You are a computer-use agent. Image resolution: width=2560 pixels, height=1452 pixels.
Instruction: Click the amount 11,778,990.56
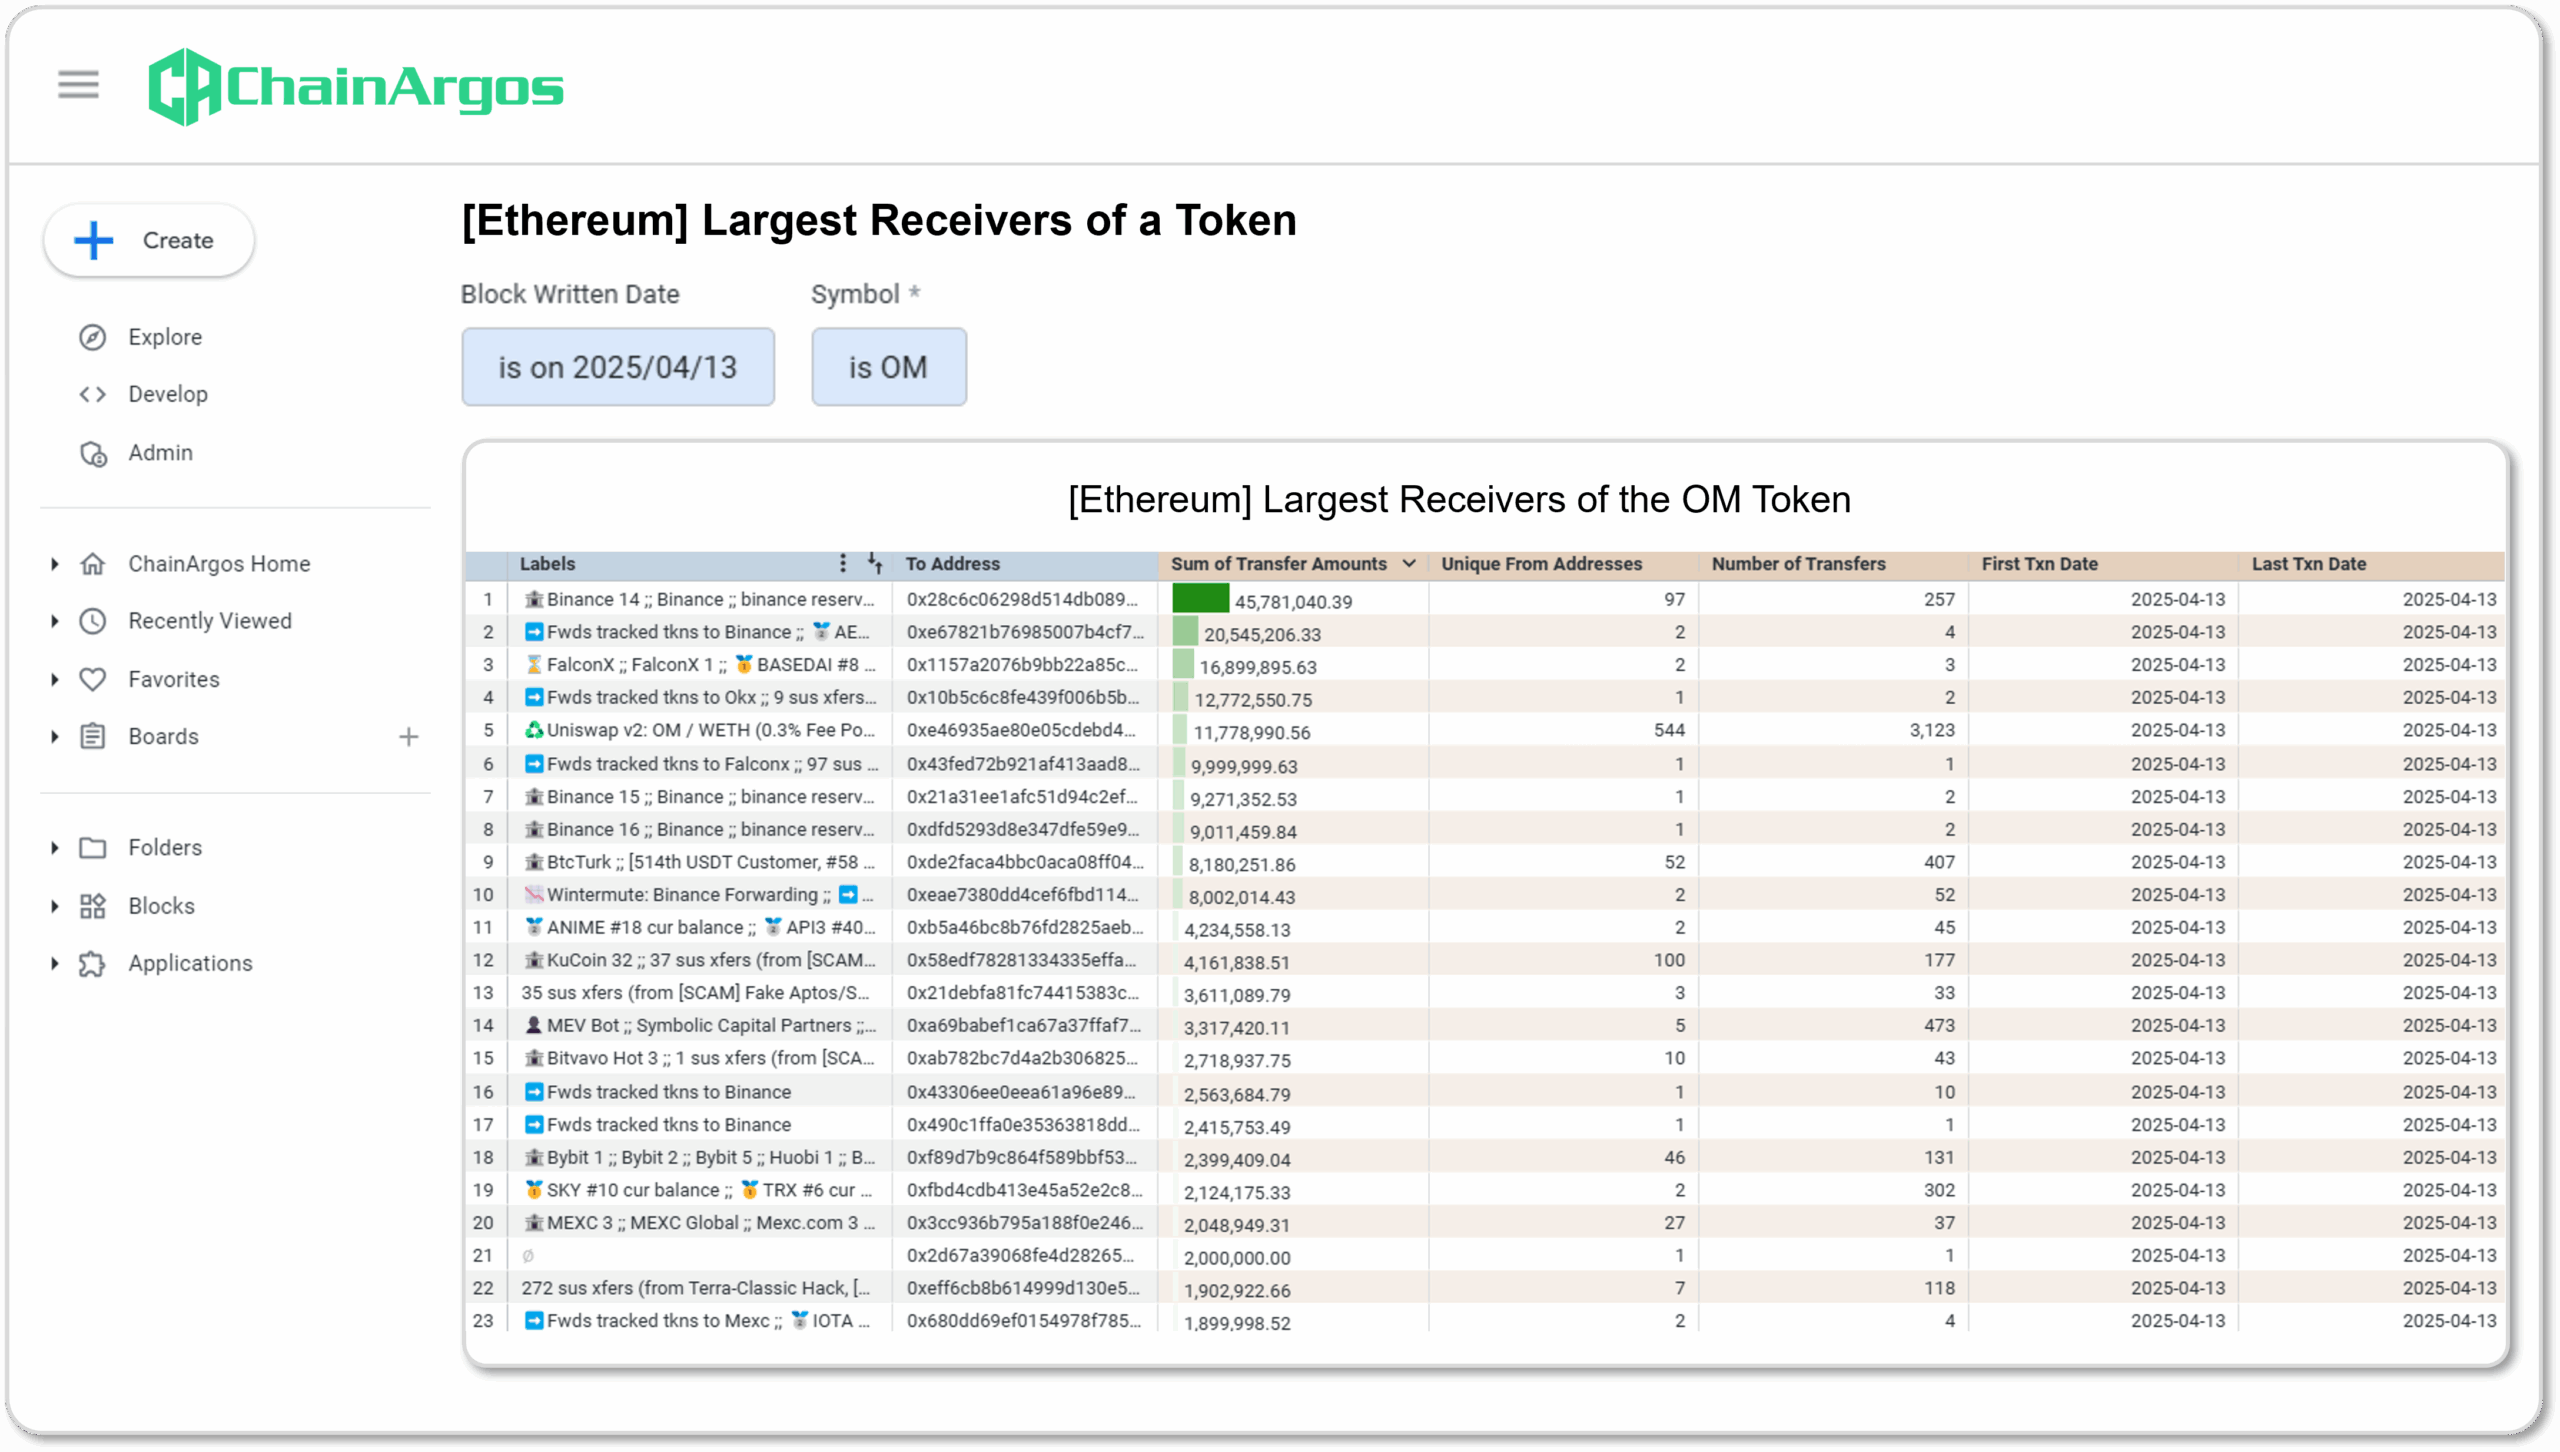[x=1251, y=732]
